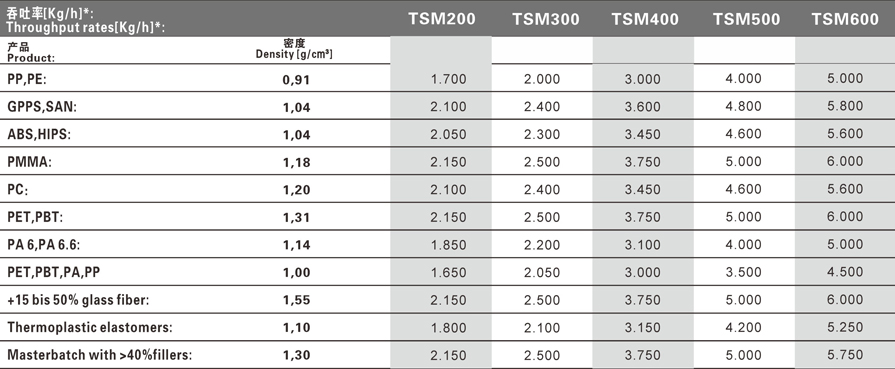Select the TSM300 column header
This screenshot has height=369, width=895.
(545, 19)
